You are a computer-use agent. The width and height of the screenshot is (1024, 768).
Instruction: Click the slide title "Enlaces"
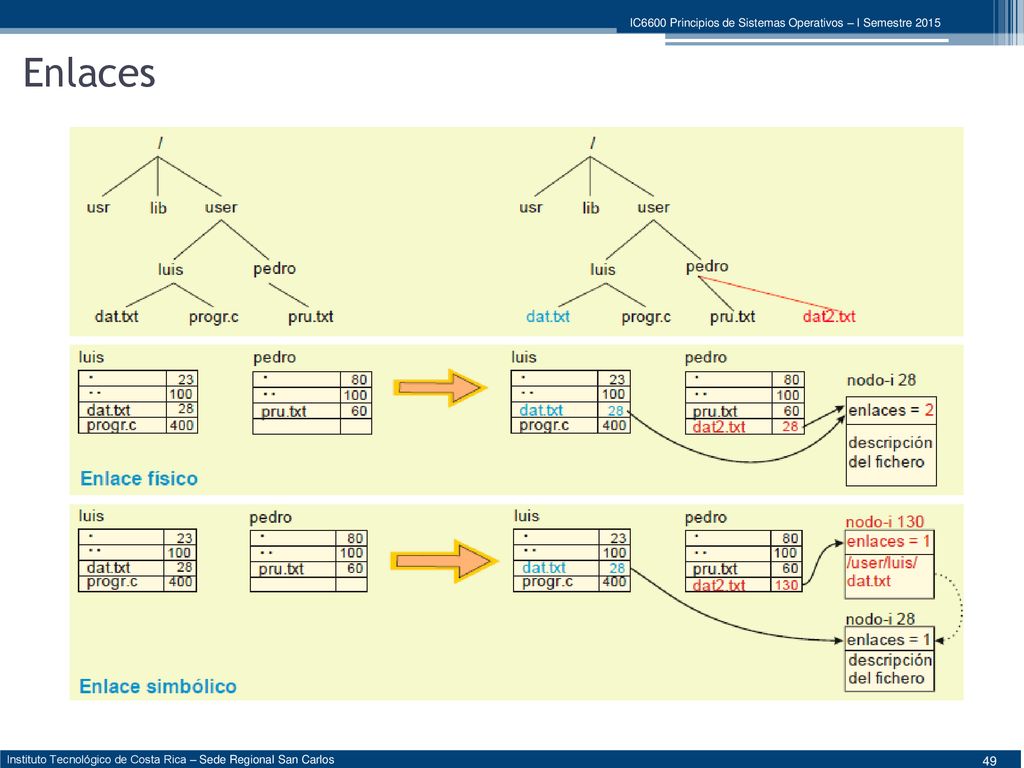(x=89, y=72)
